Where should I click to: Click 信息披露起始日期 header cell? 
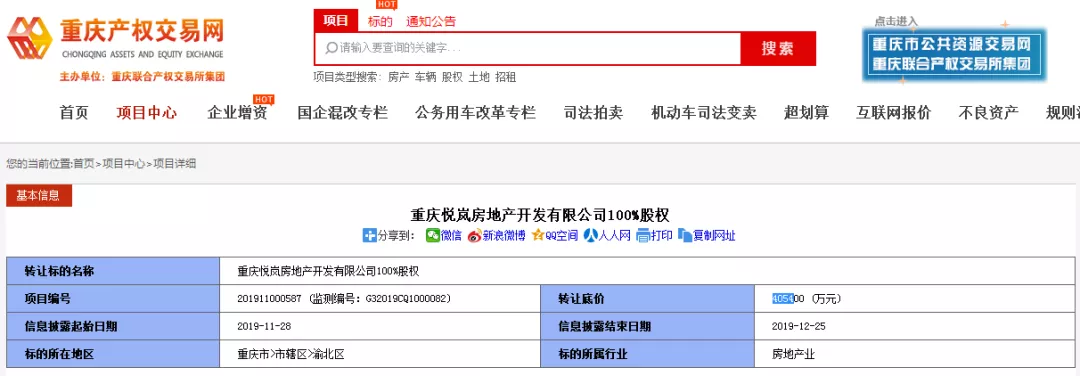tap(113, 327)
